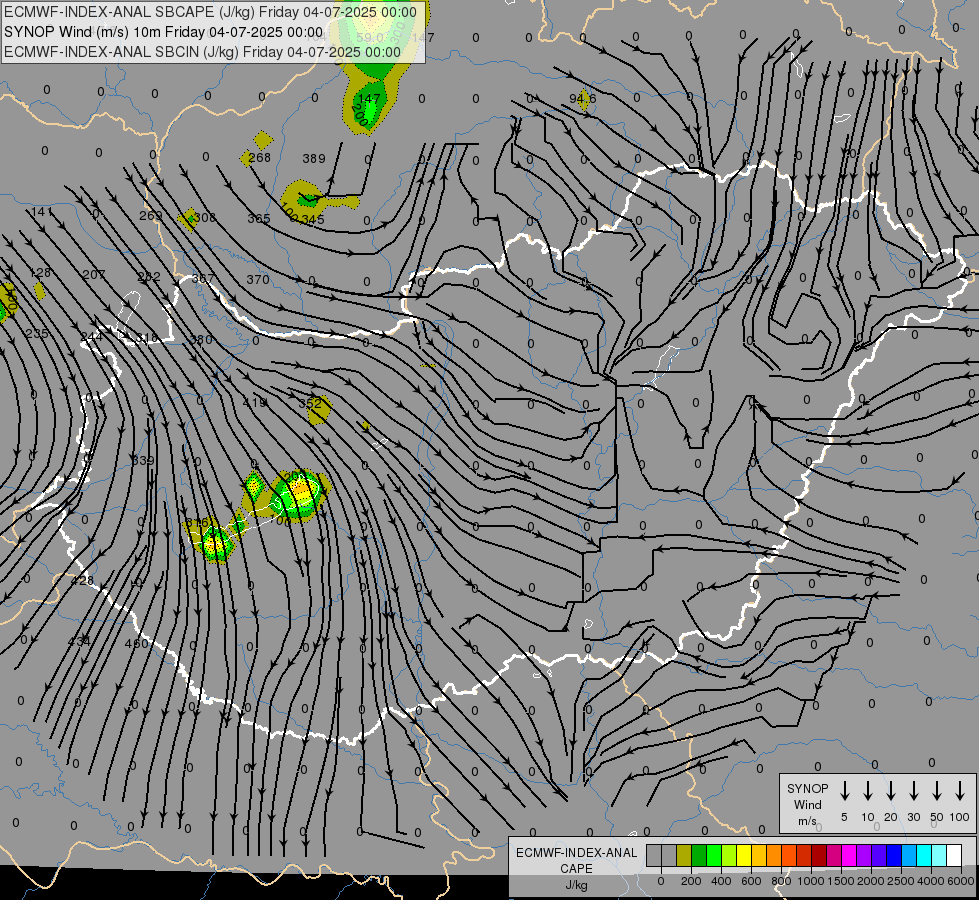Click the 'J/kg' unit label in legend

(576, 885)
